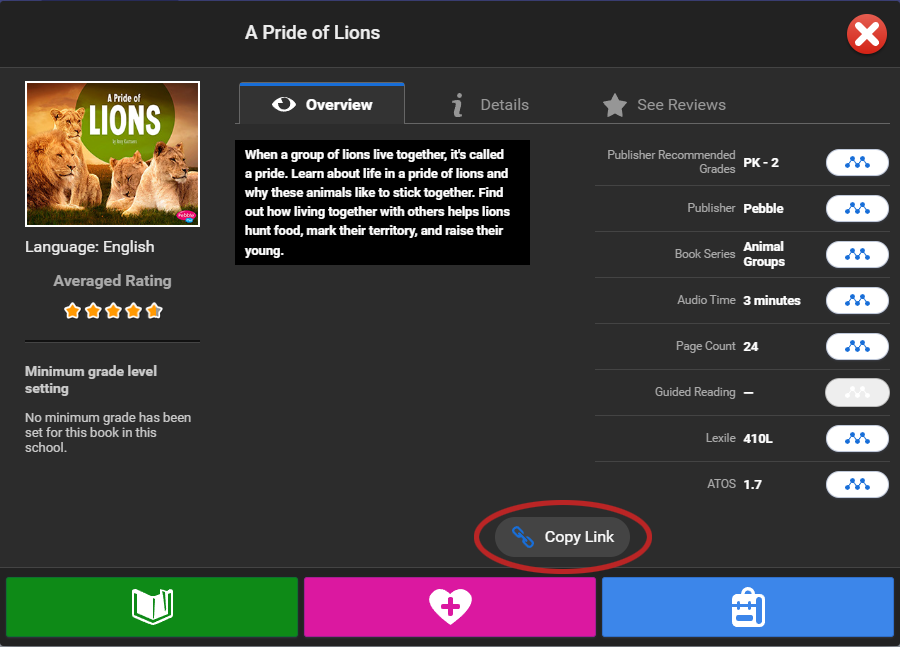The width and height of the screenshot is (900, 647).
Task: Click the similar-books icon for Page Count
Action: pos(857,346)
